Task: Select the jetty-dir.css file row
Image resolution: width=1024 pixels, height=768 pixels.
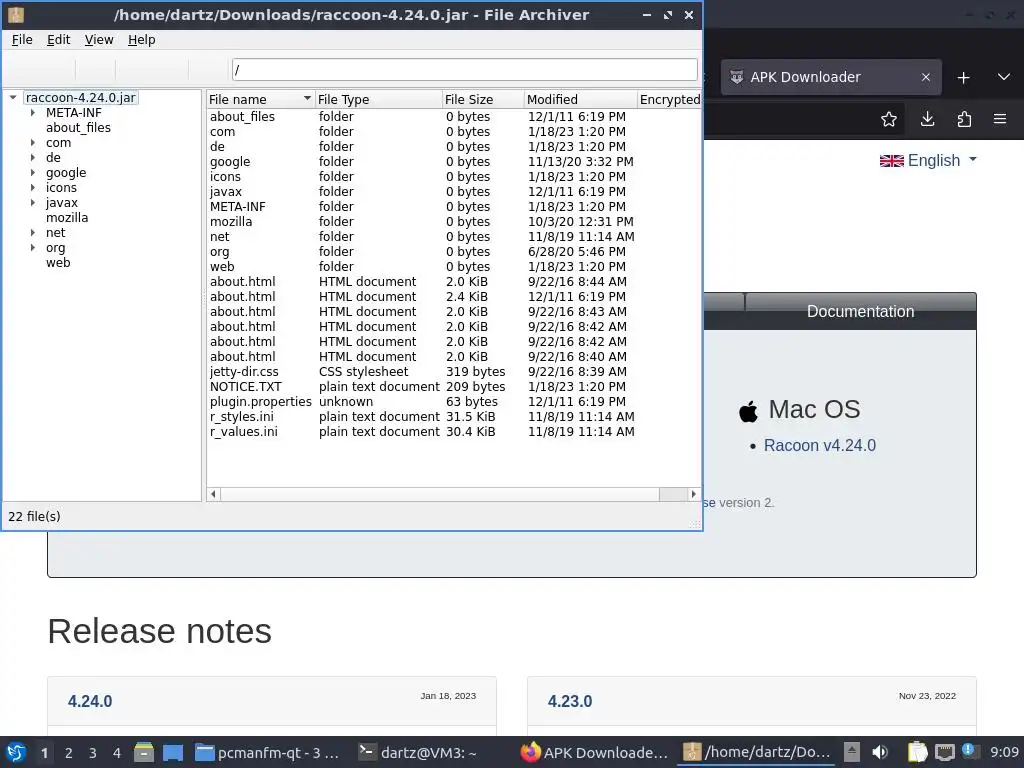Action: (x=454, y=372)
